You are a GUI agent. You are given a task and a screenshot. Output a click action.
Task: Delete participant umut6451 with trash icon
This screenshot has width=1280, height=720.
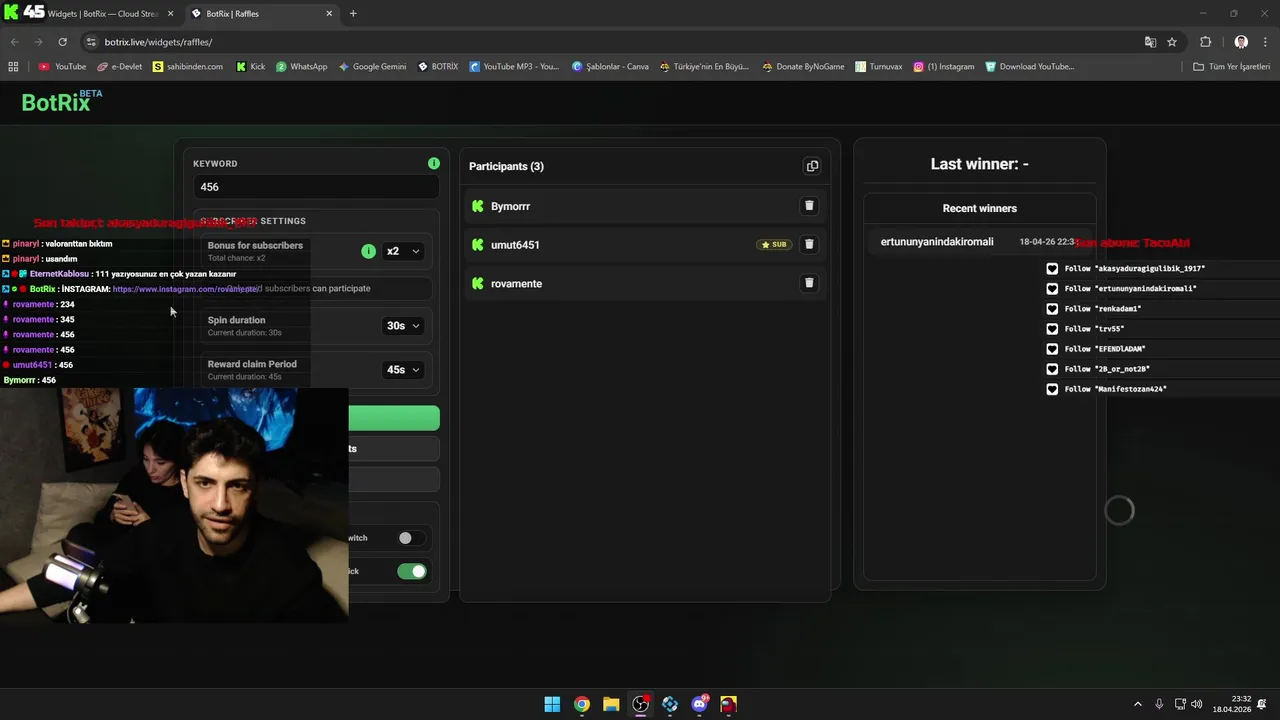[809, 244]
